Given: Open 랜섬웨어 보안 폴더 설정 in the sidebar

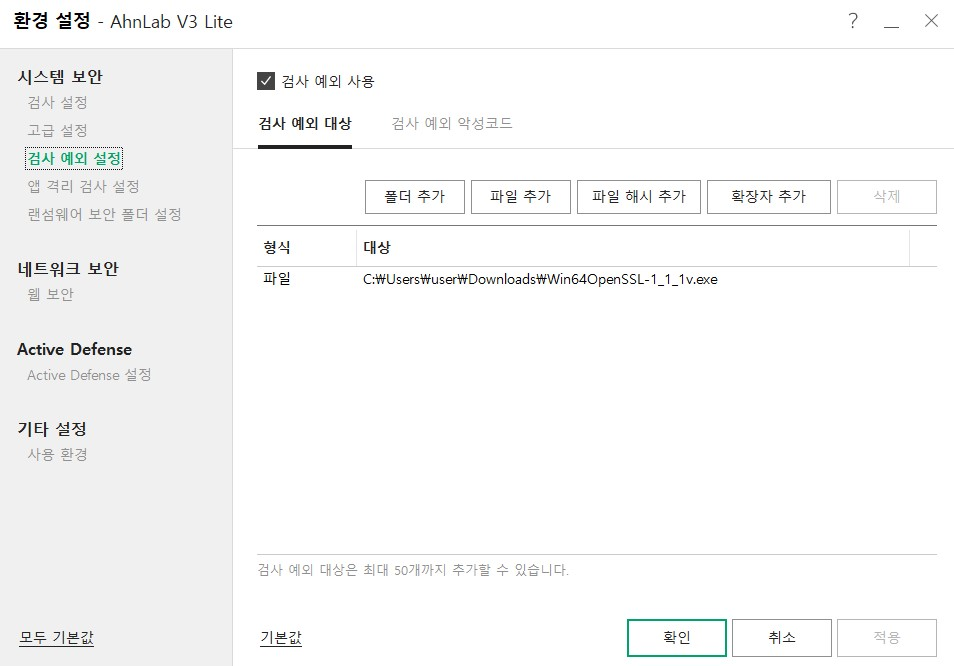Looking at the screenshot, I should coord(104,214).
